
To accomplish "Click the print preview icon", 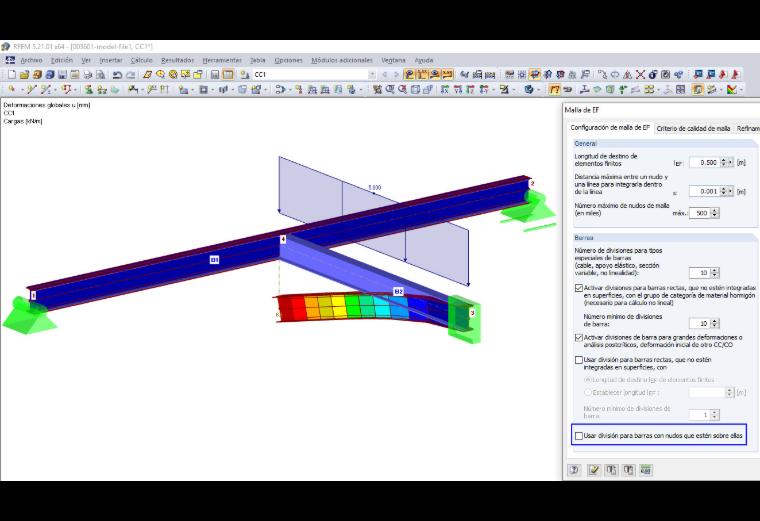I will 100,74.
